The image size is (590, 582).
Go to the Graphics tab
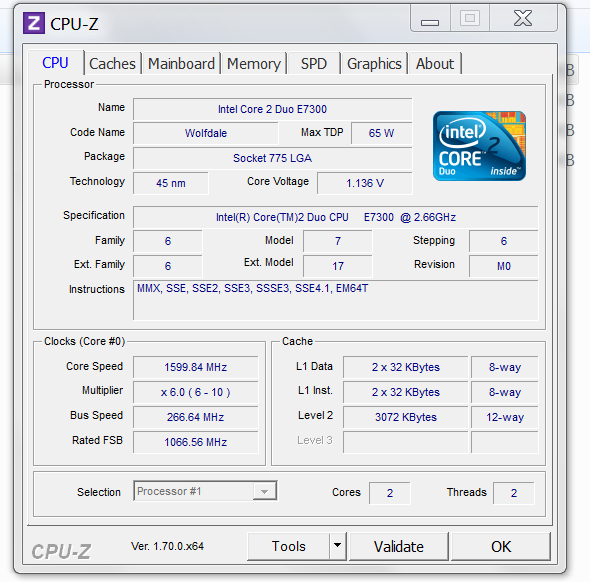374,64
